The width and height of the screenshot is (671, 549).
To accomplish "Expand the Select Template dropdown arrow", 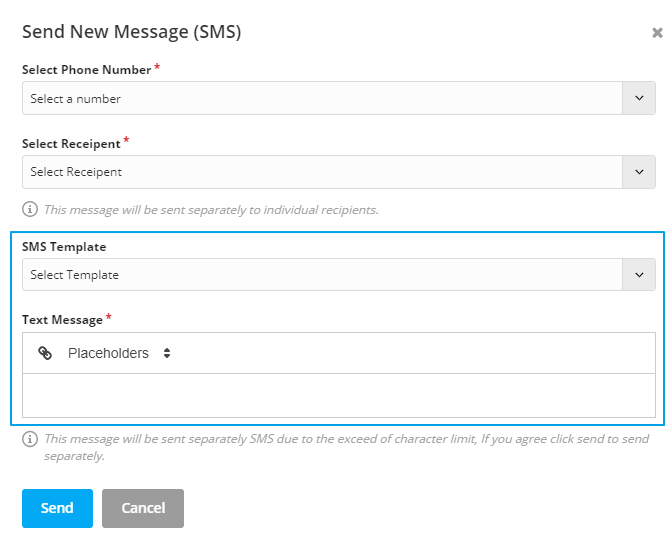I will click(x=639, y=275).
